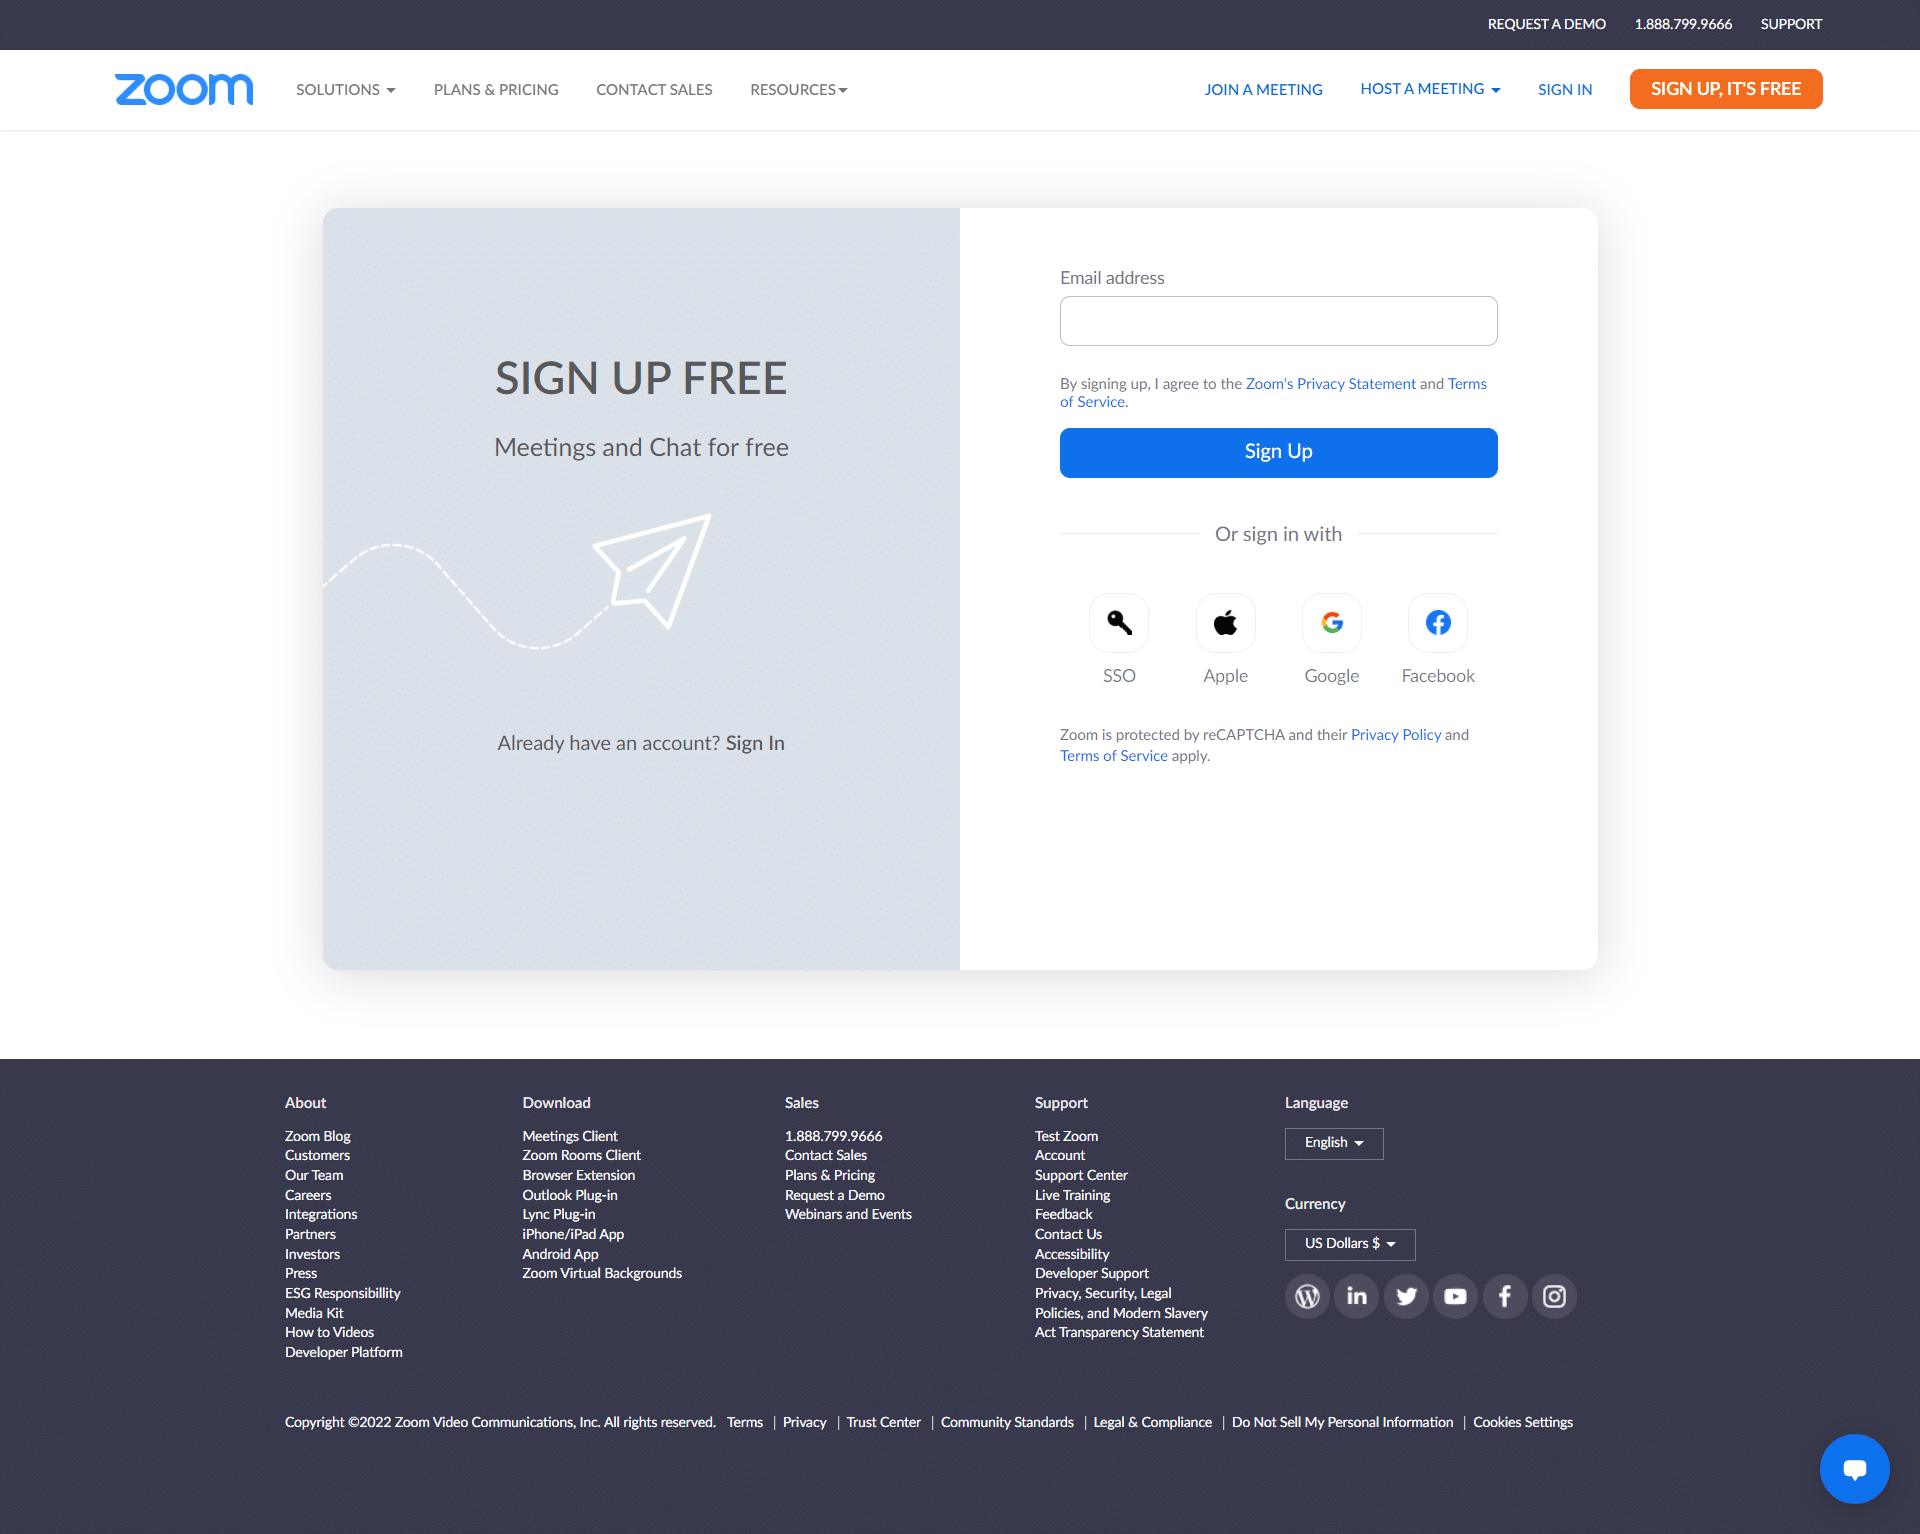
Task: Open Android App link
Action: (x=560, y=1254)
